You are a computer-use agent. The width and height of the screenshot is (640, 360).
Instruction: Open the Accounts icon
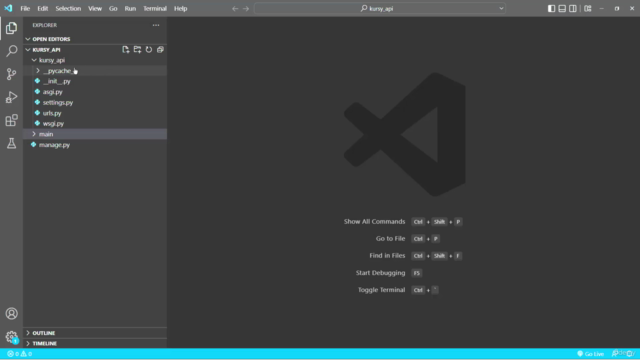click(x=11, y=313)
